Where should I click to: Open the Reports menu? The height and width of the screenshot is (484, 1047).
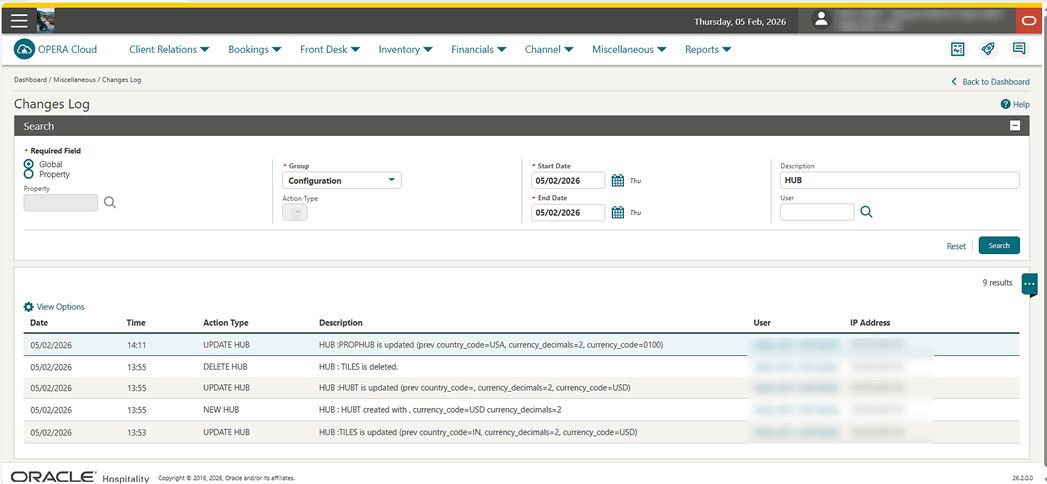tap(708, 49)
